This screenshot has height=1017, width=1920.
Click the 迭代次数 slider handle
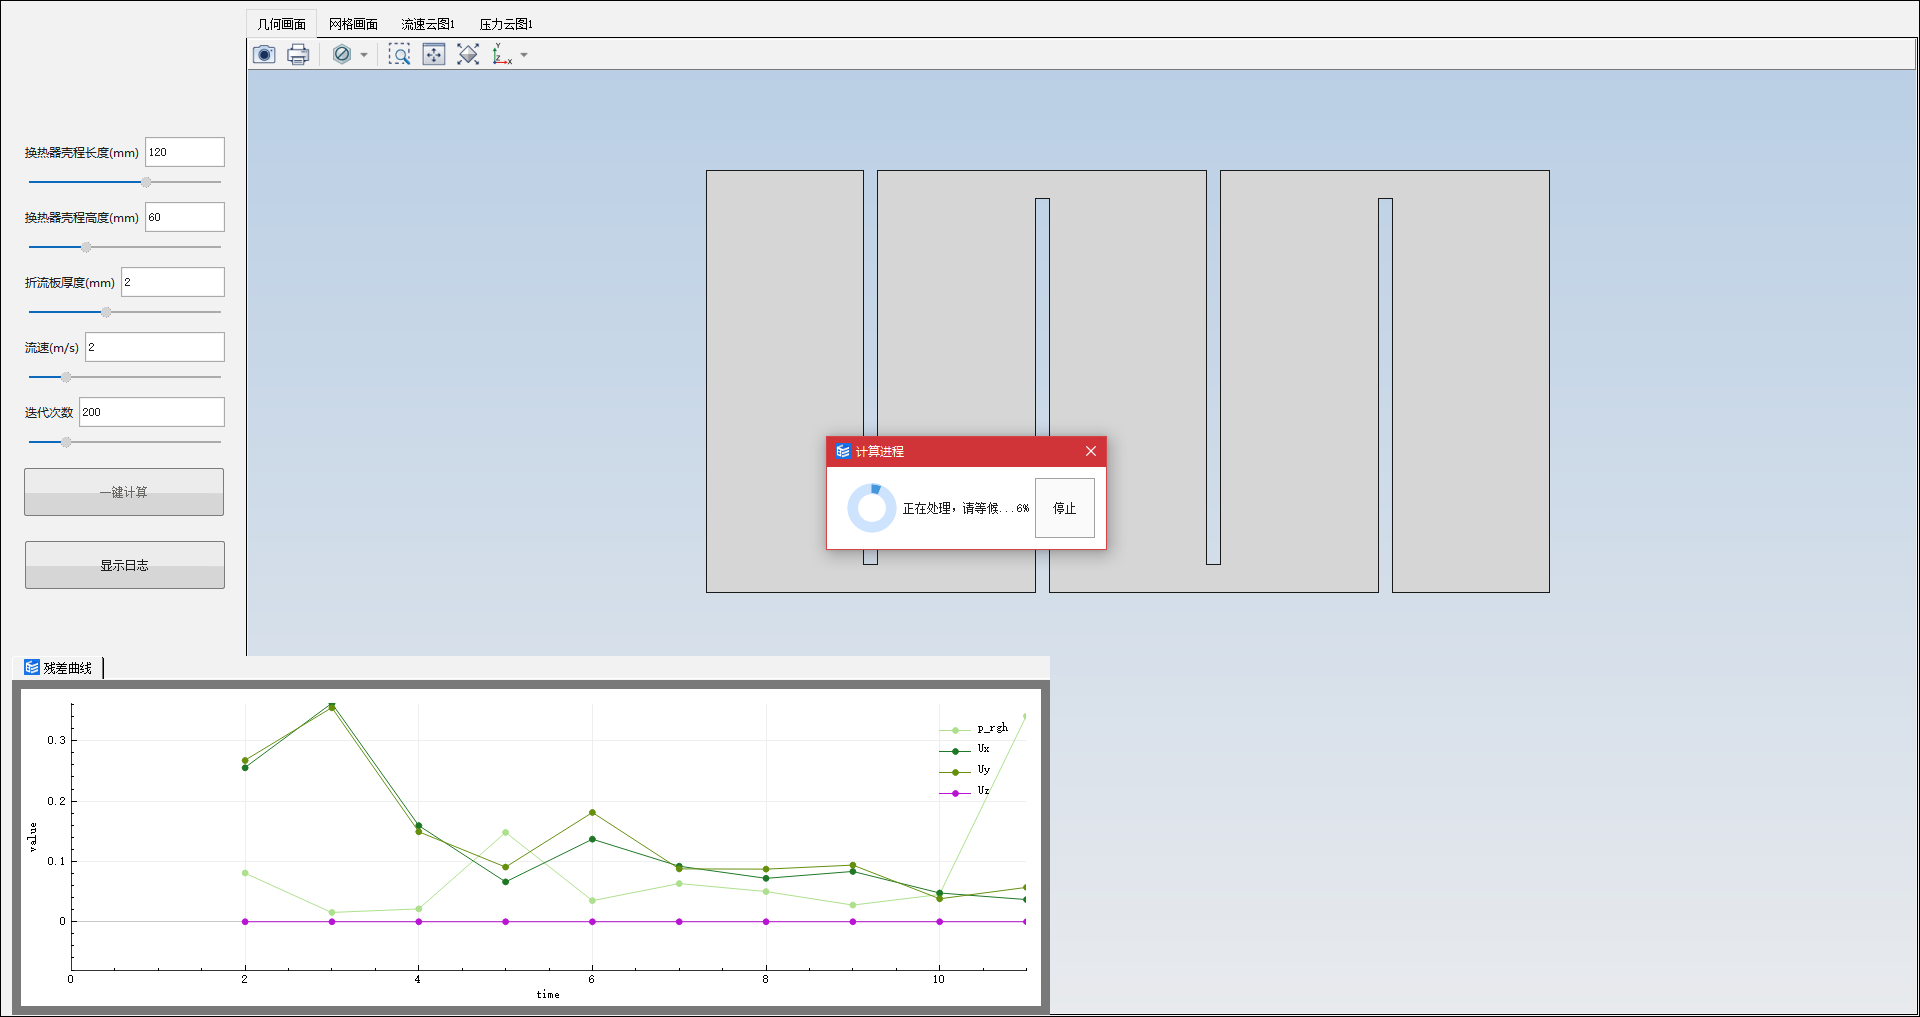(x=66, y=442)
